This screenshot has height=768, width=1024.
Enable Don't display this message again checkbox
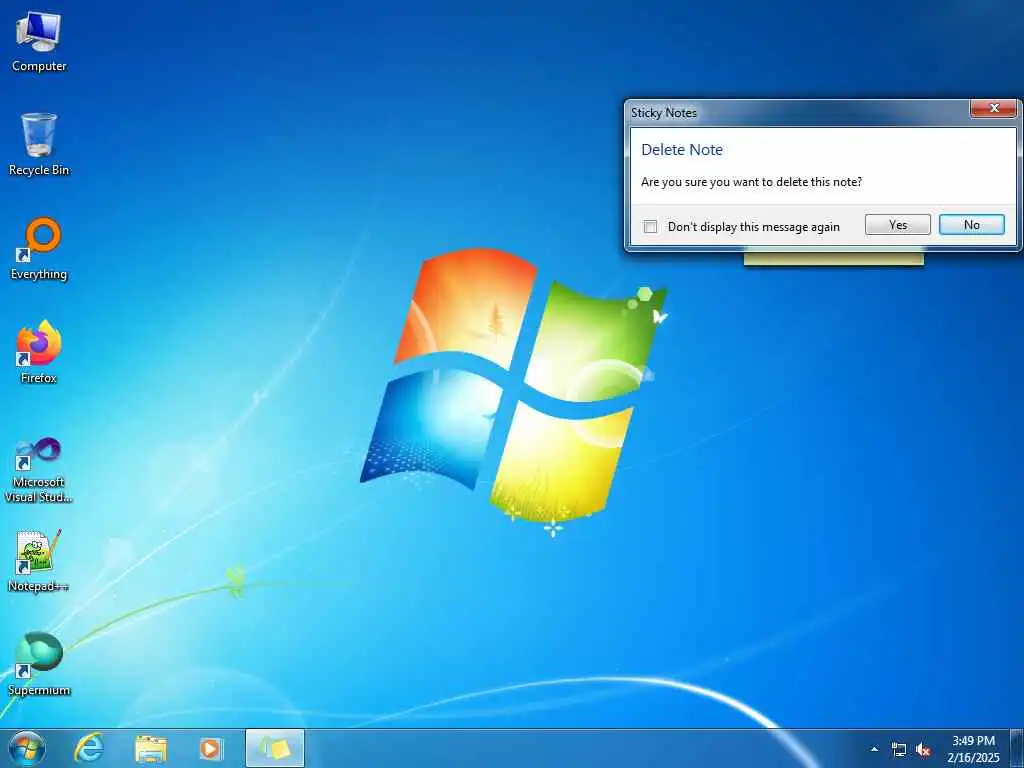tap(650, 227)
